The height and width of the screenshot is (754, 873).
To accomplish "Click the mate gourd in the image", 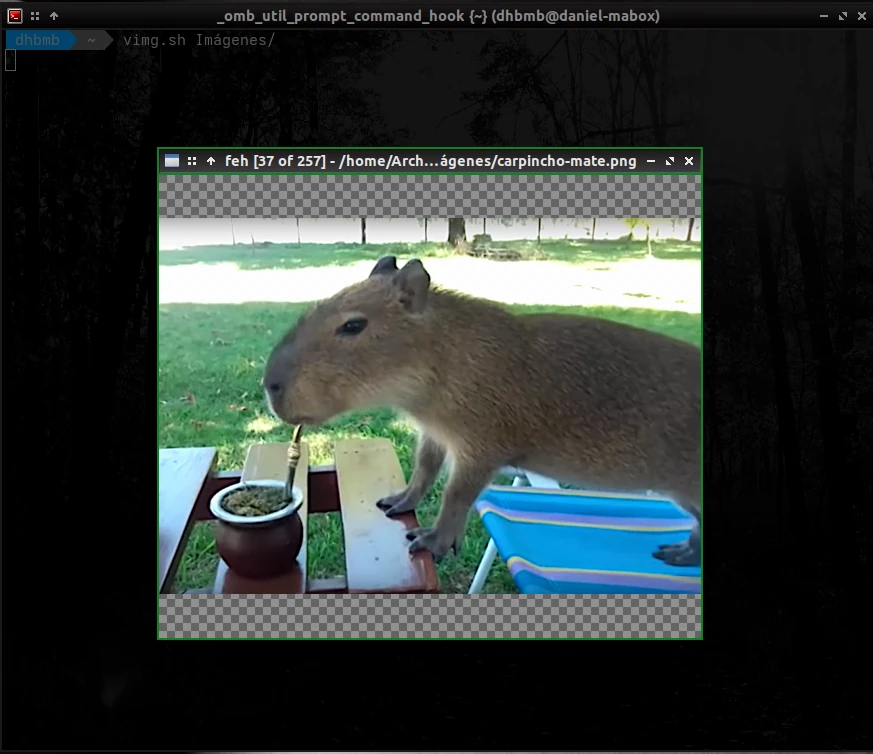I will (257, 528).
